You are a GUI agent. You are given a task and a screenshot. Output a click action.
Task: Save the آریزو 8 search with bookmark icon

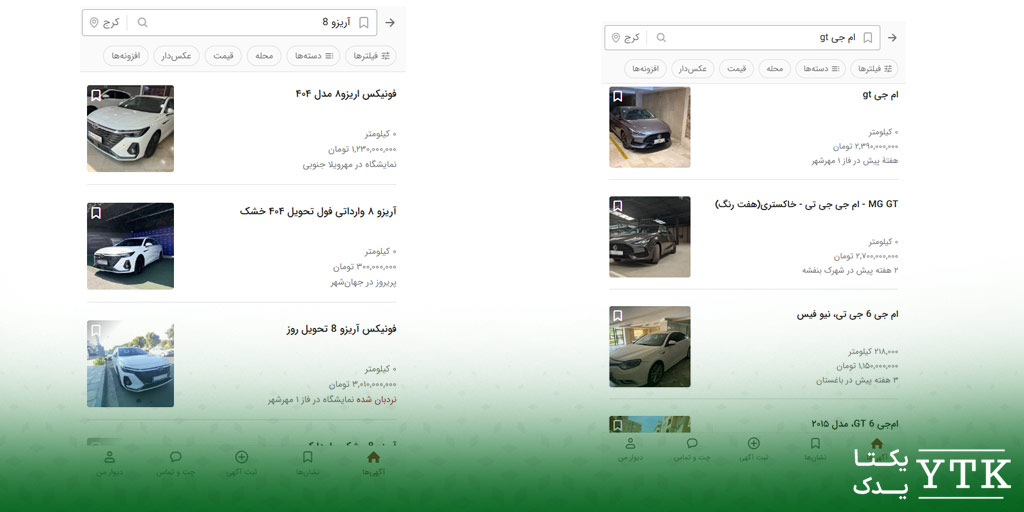[x=364, y=22]
